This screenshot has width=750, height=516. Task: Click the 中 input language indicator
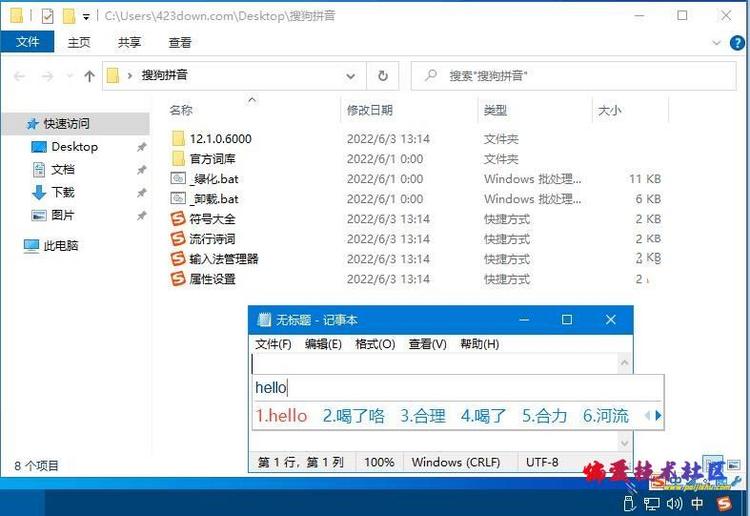[697, 503]
